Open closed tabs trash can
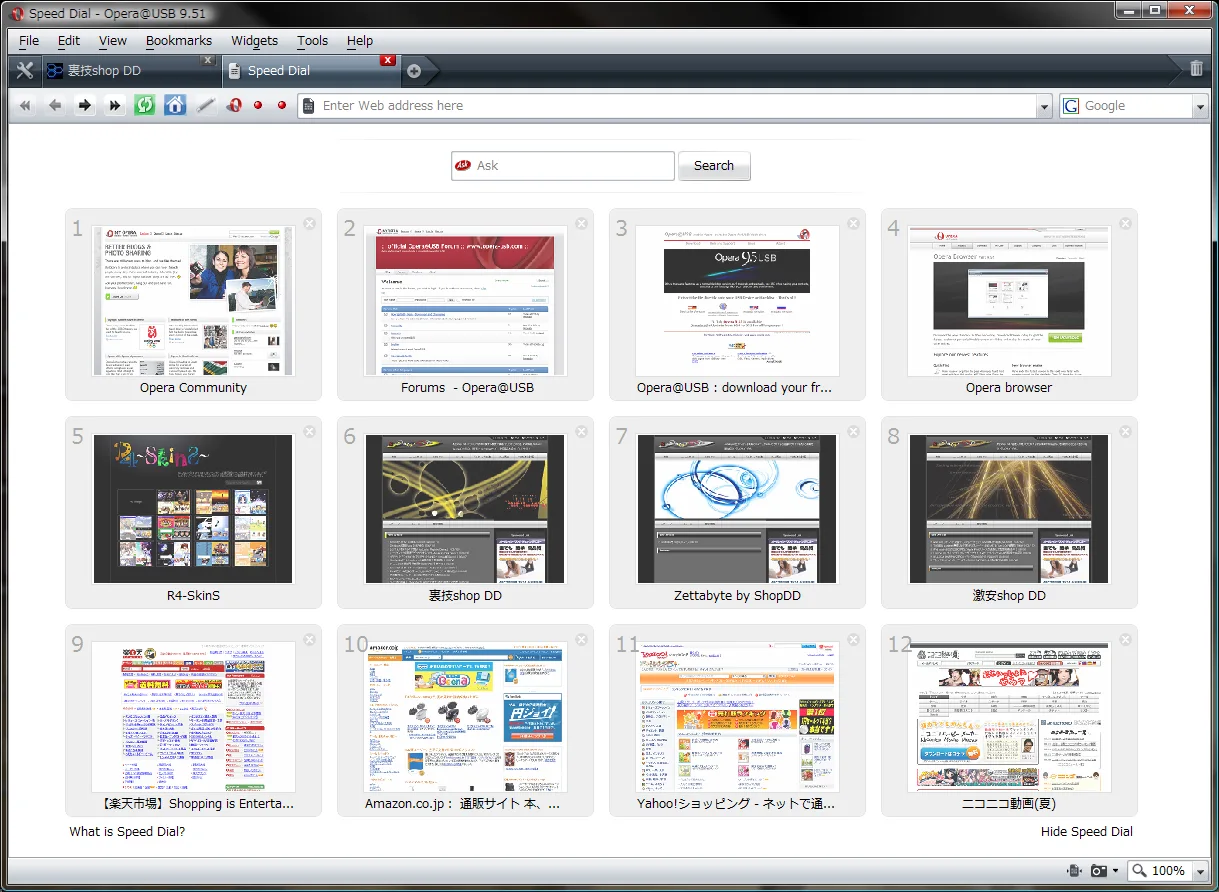The image size is (1219, 892). pyautogui.click(x=1196, y=69)
